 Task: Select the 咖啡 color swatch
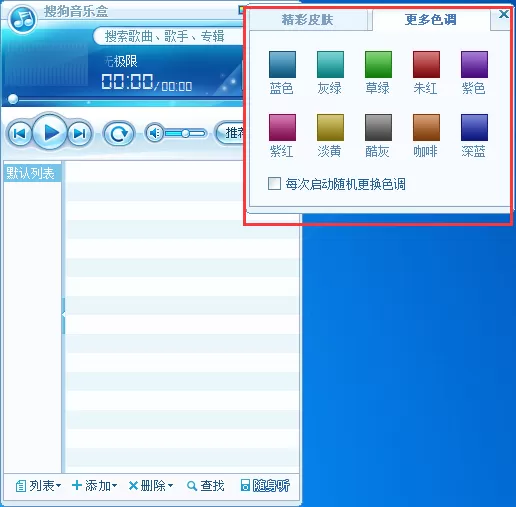coord(426,128)
